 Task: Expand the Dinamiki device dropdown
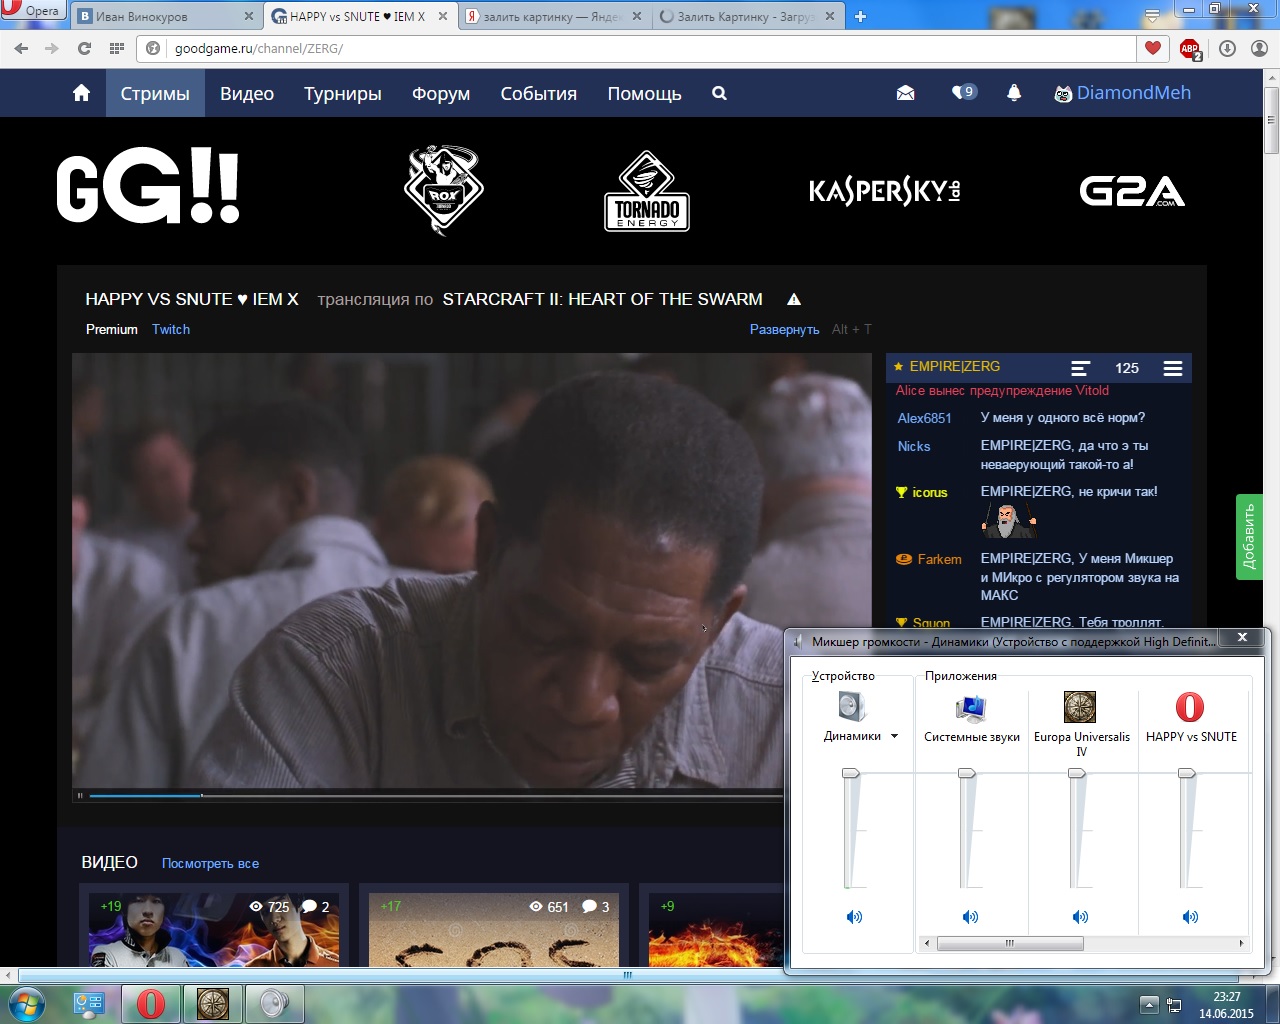point(894,736)
